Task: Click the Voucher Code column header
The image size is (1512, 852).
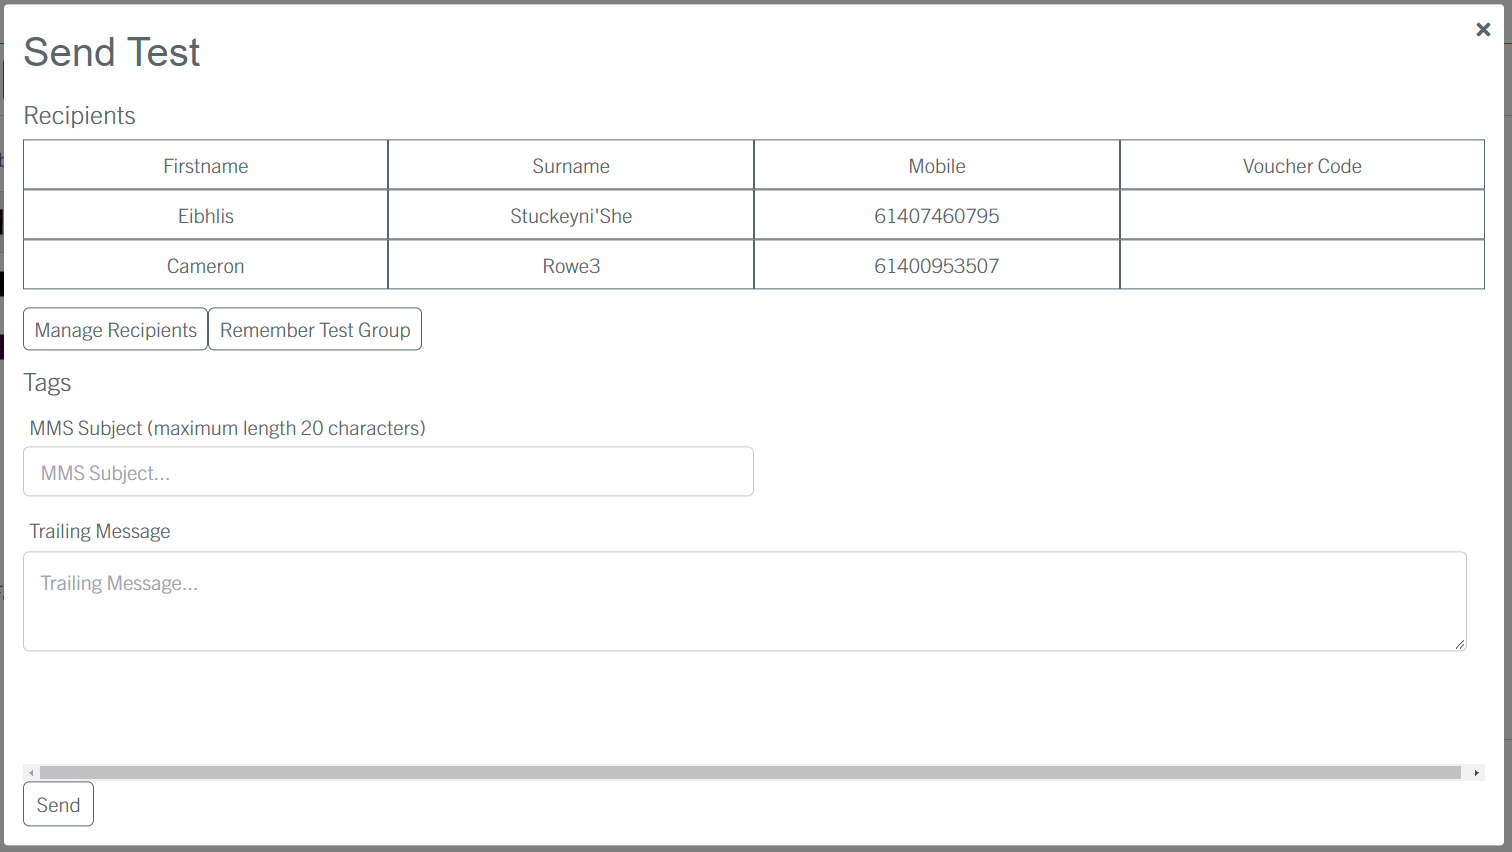Action: tap(1301, 166)
